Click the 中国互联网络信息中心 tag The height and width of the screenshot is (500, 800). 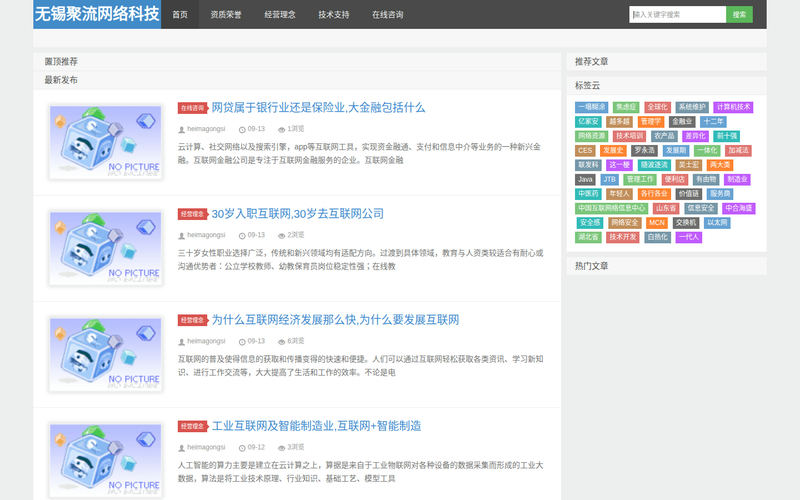[611, 208]
